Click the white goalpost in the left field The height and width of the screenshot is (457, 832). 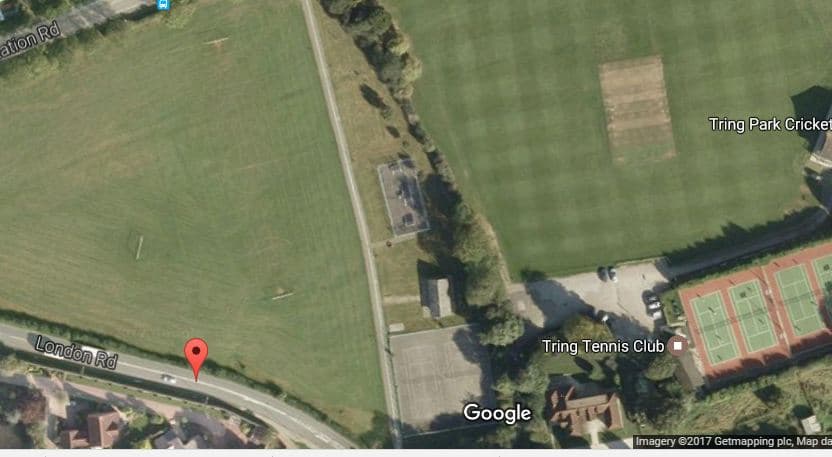[139, 247]
